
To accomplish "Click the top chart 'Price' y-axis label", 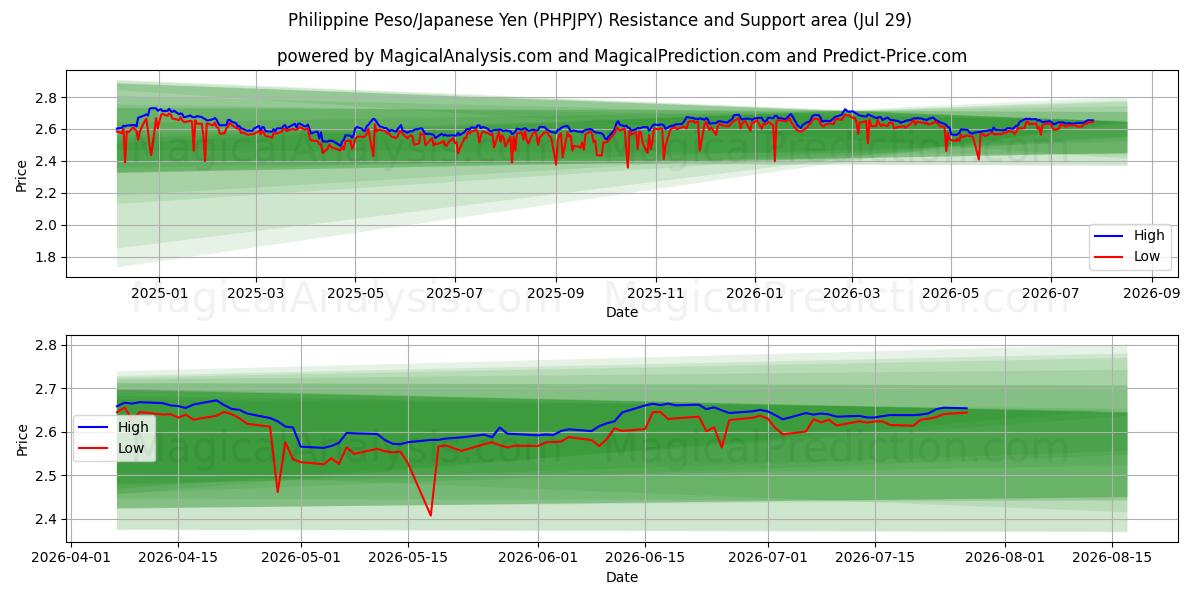I will point(22,174).
